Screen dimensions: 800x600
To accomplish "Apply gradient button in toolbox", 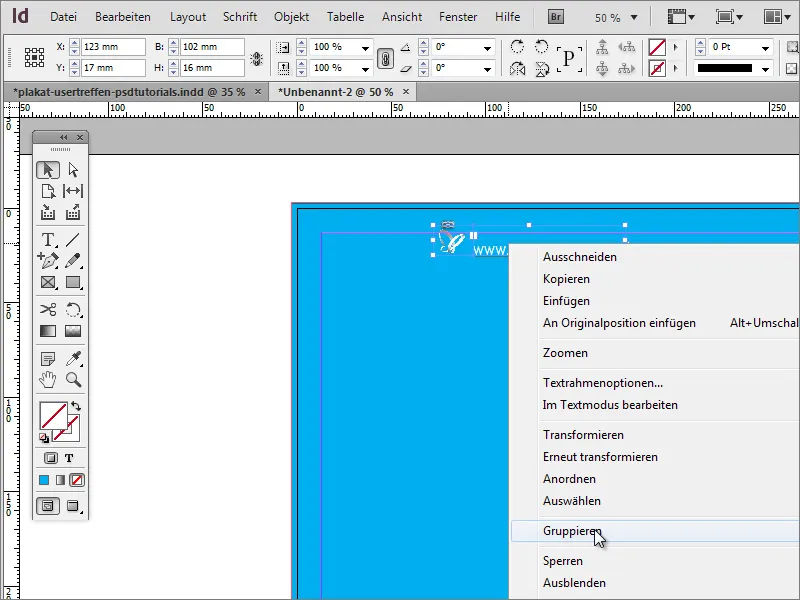I will (x=60, y=480).
